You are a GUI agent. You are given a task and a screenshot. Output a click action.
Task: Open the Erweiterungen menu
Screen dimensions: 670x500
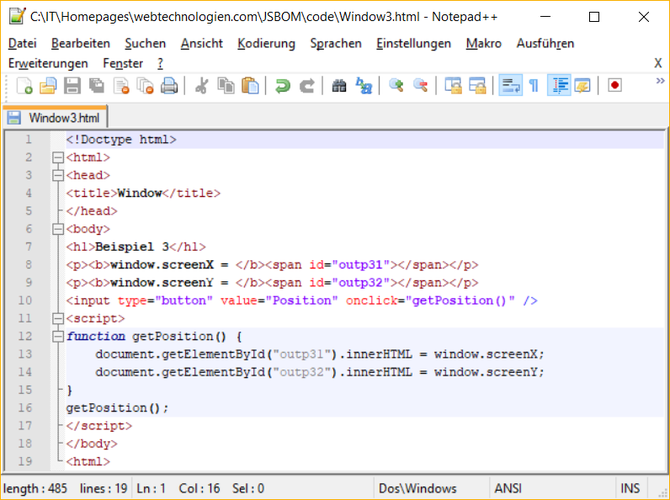[48, 63]
